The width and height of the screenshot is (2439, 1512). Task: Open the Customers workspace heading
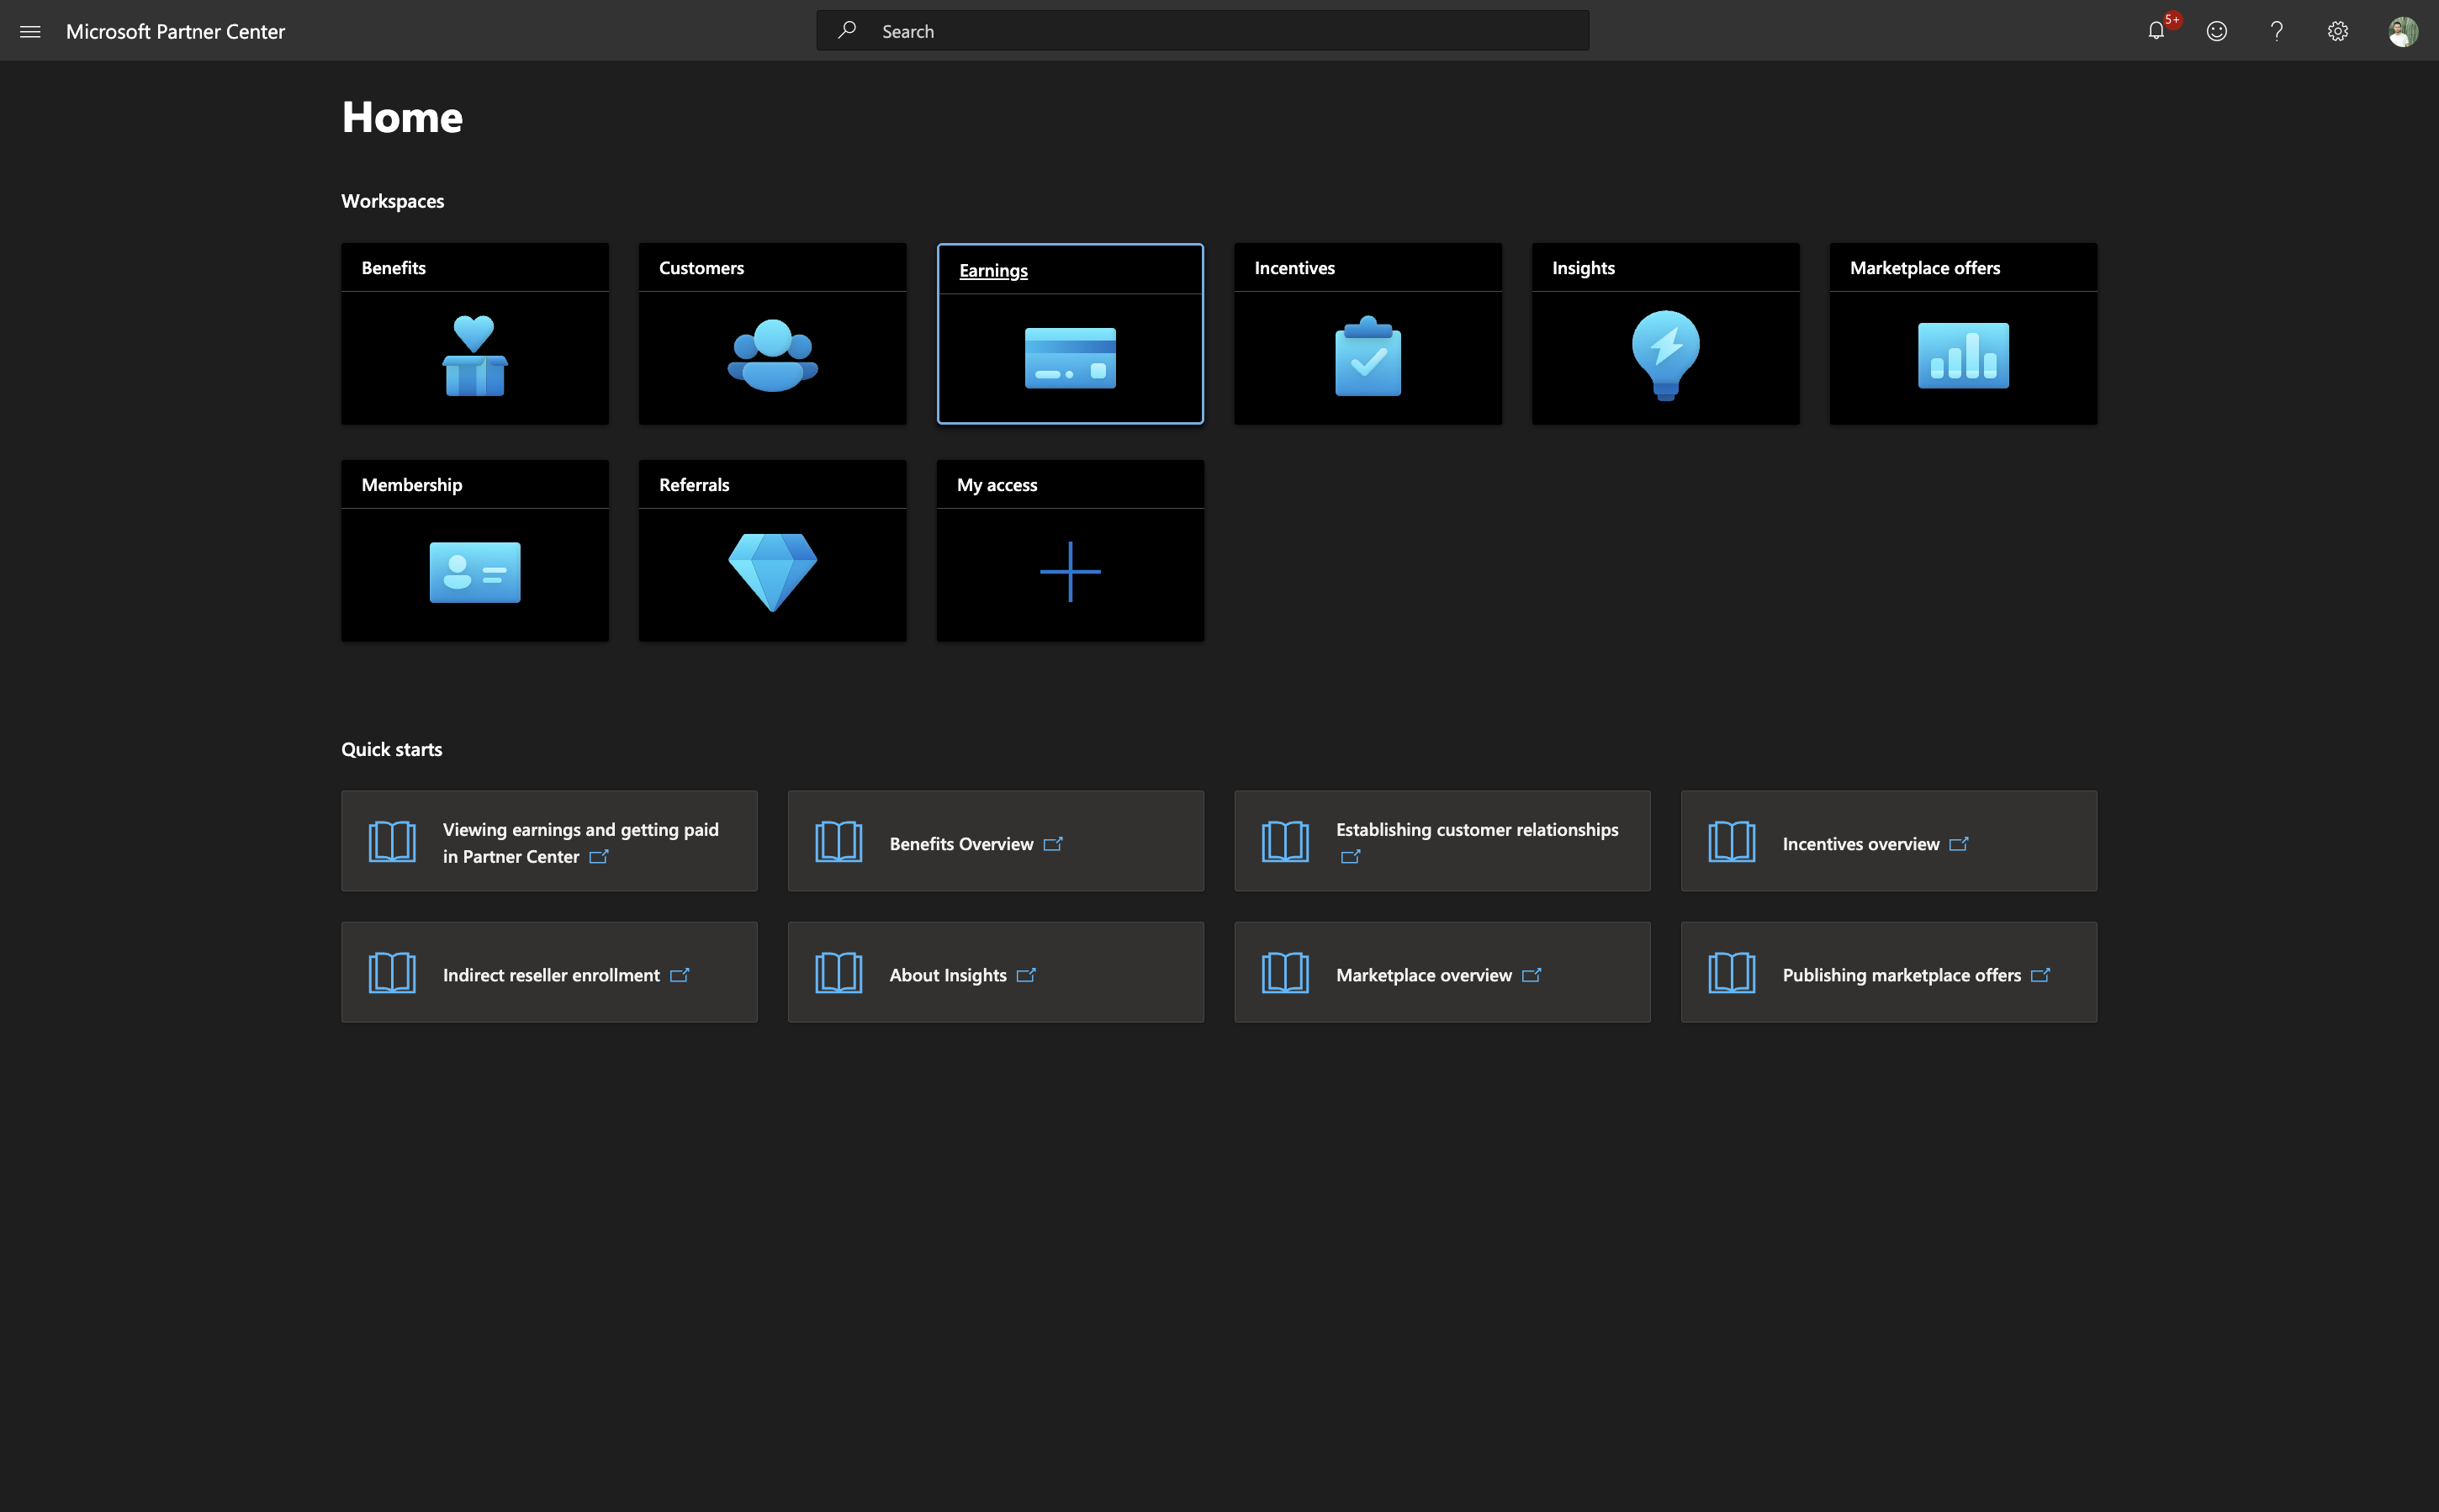pos(701,268)
